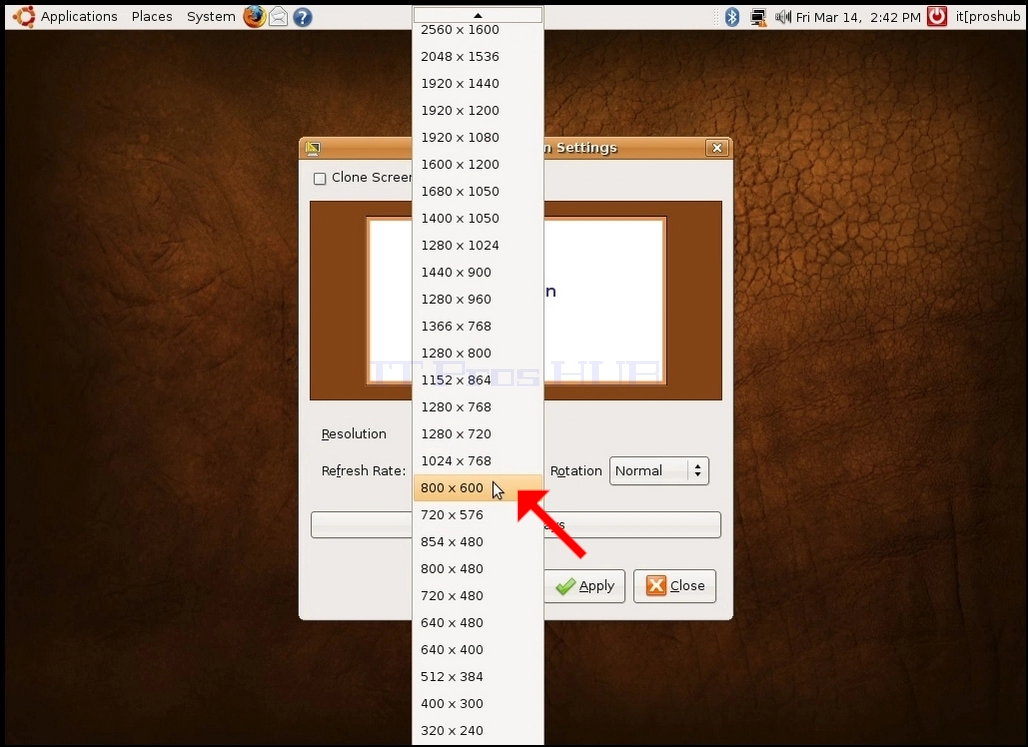This screenshot has width=1028, height=747.
Task: Click the Close button
Action: coord(675,586)
